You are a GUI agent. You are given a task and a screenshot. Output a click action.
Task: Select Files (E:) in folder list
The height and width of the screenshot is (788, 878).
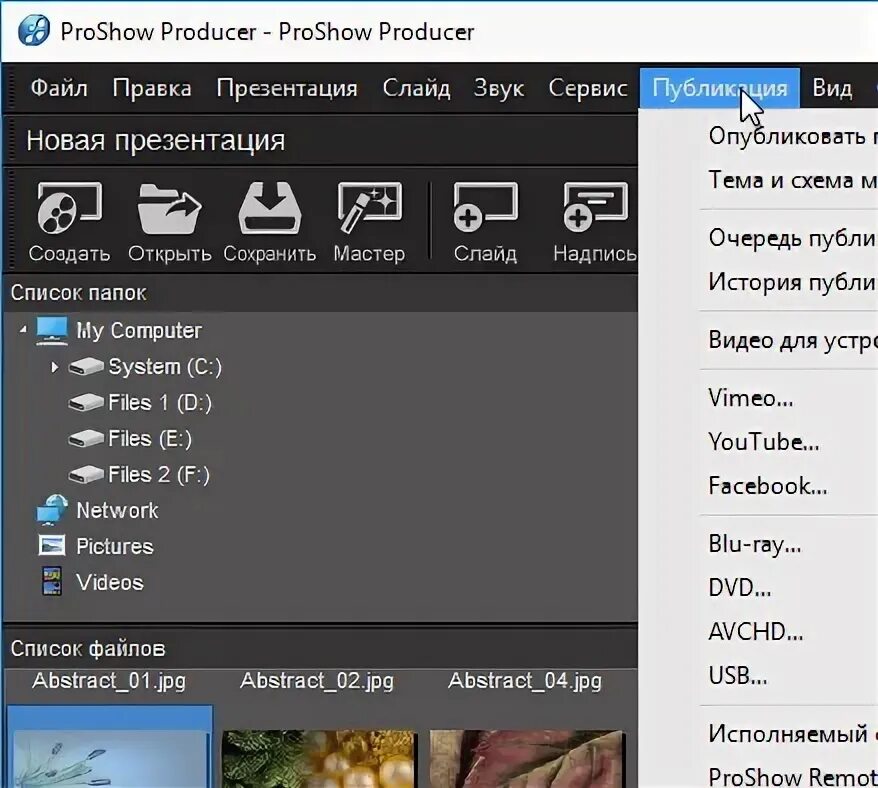pyautogui.click(x=150, y=439)
